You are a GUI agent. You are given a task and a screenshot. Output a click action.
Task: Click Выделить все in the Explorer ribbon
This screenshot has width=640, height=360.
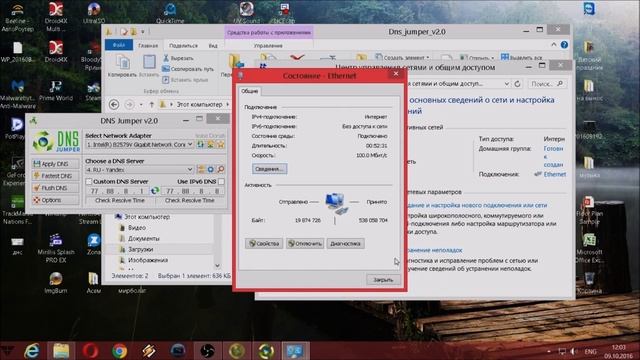522,58
